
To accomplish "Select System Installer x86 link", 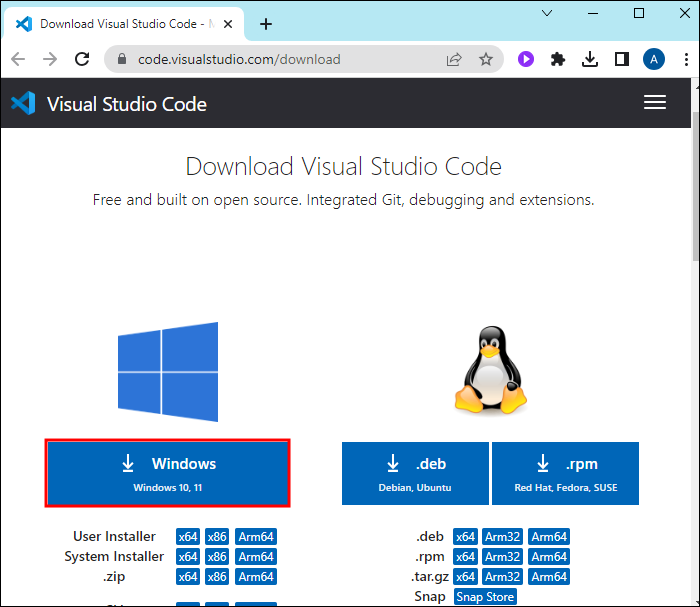I will 217,557.
